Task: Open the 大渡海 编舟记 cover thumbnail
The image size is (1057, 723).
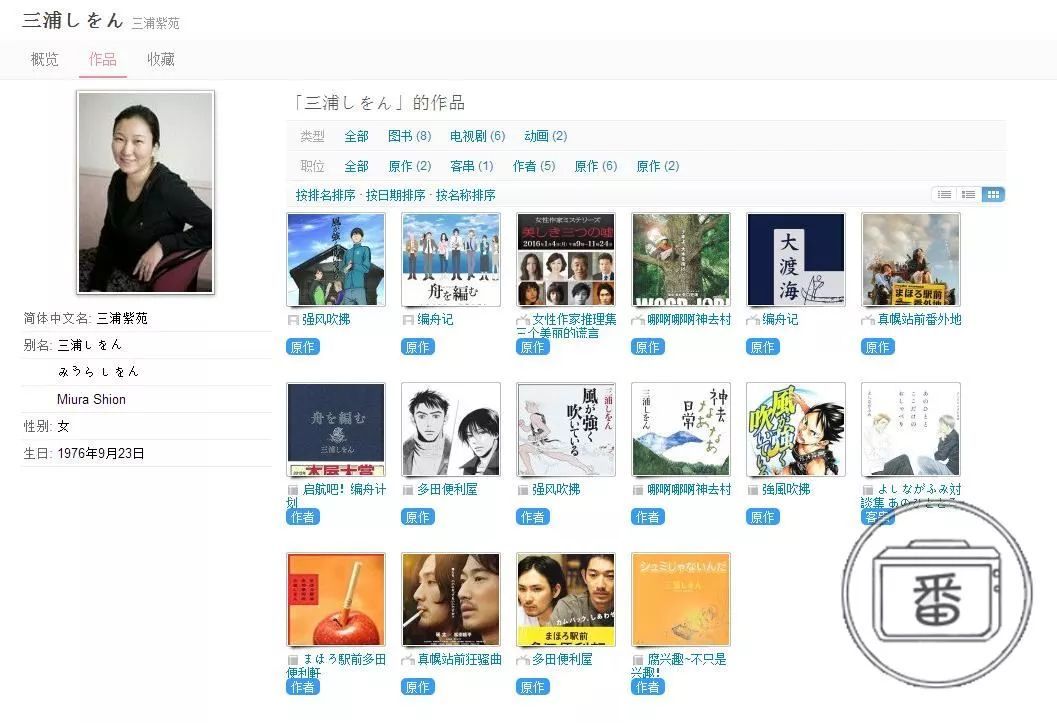Action: (795, 259)
